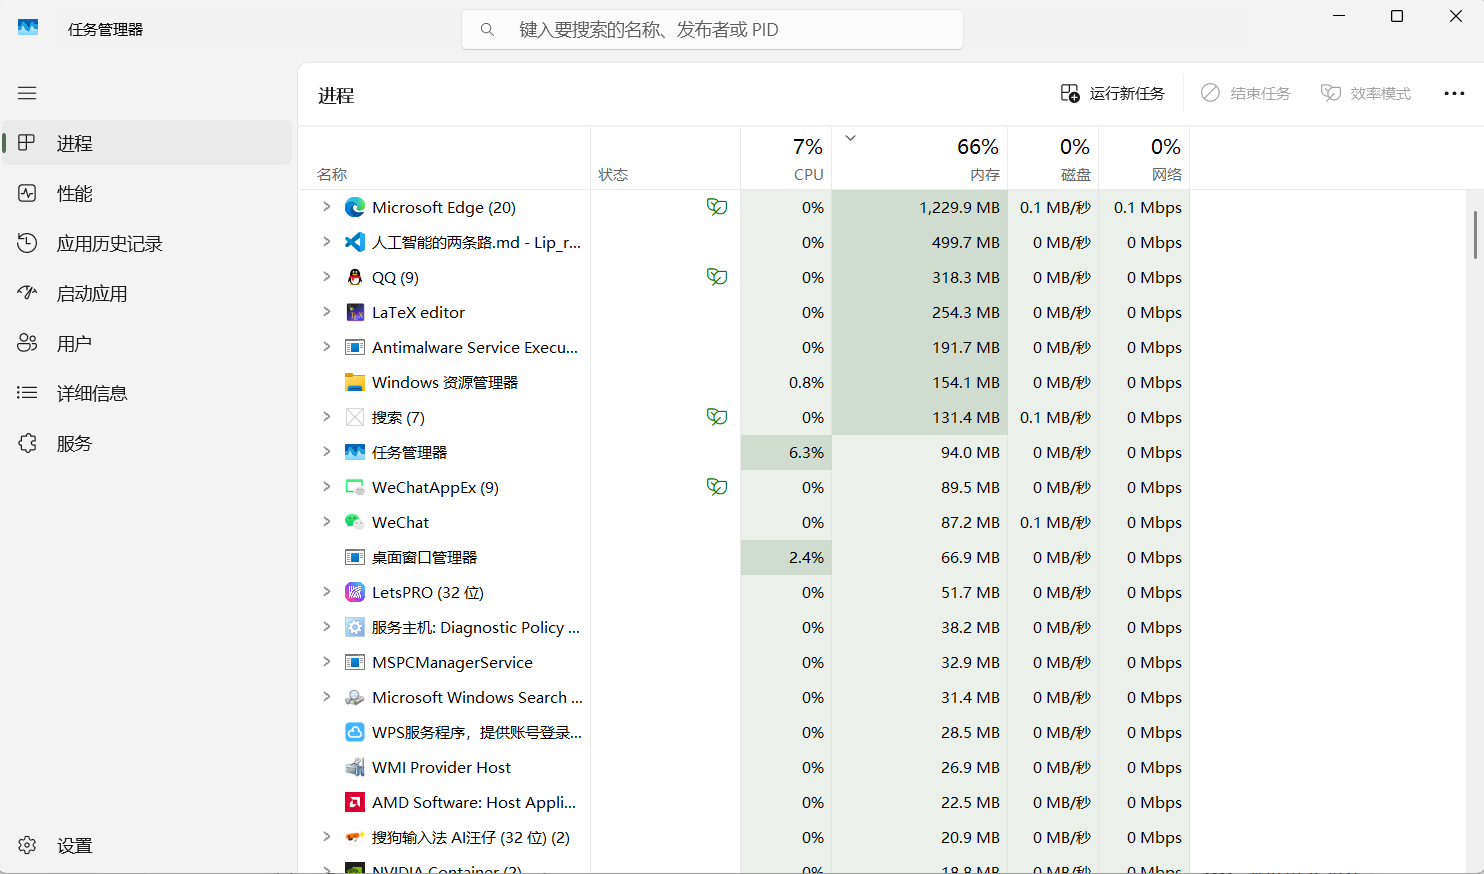The height and width of the screenshot is (874, 1484).
Task: Sort processes by the CPU column
Action: 786,158
